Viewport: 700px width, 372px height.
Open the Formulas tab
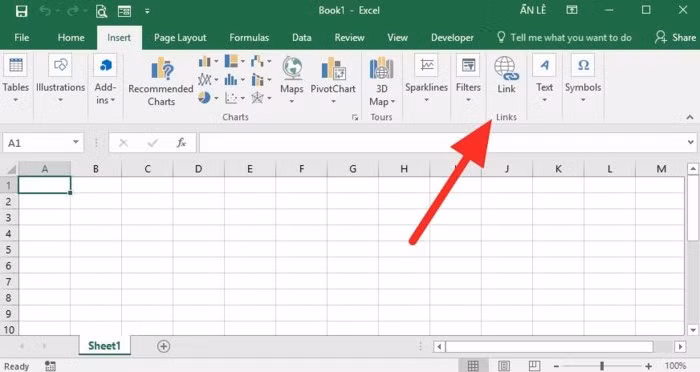click(x=249, y=38)
